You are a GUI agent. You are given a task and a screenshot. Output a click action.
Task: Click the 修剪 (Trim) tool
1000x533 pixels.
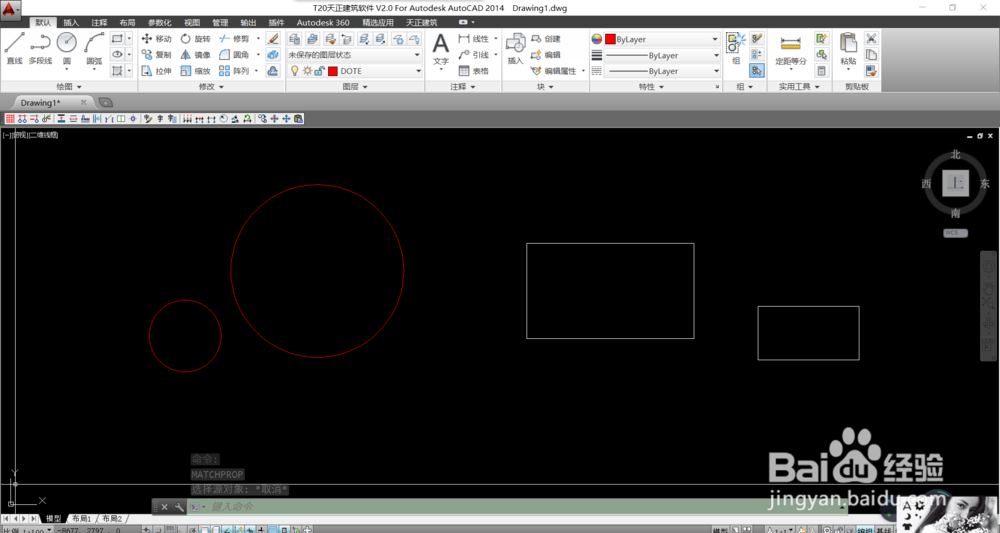(x=234, y=39)
